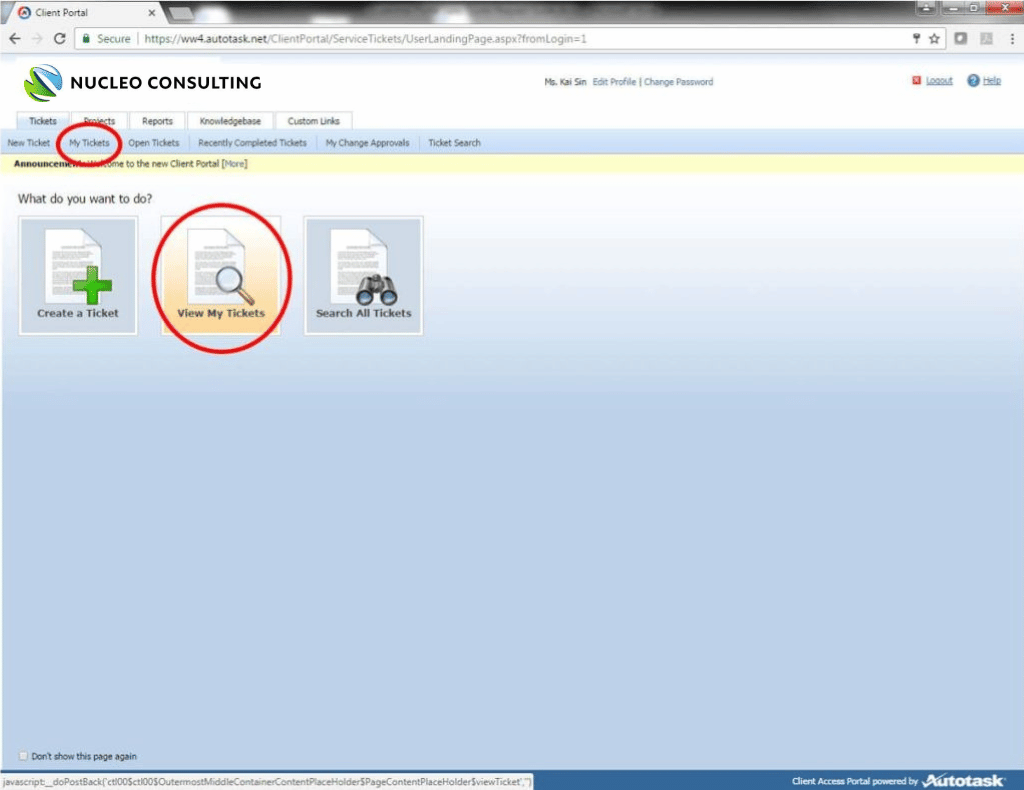The height and width of the screenshot is (790, 1024).
Task: Open the Custom Links tab
Action: 314,121
